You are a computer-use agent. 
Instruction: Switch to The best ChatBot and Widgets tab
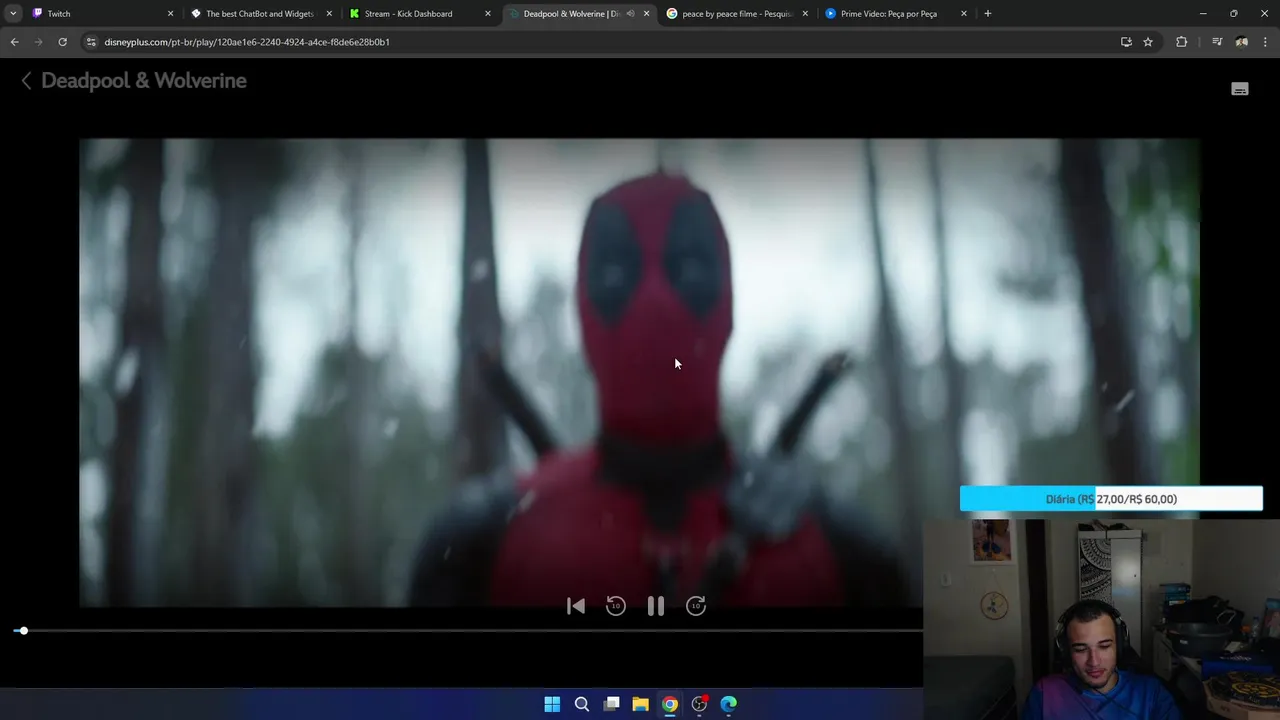click(x=260, y=14)
